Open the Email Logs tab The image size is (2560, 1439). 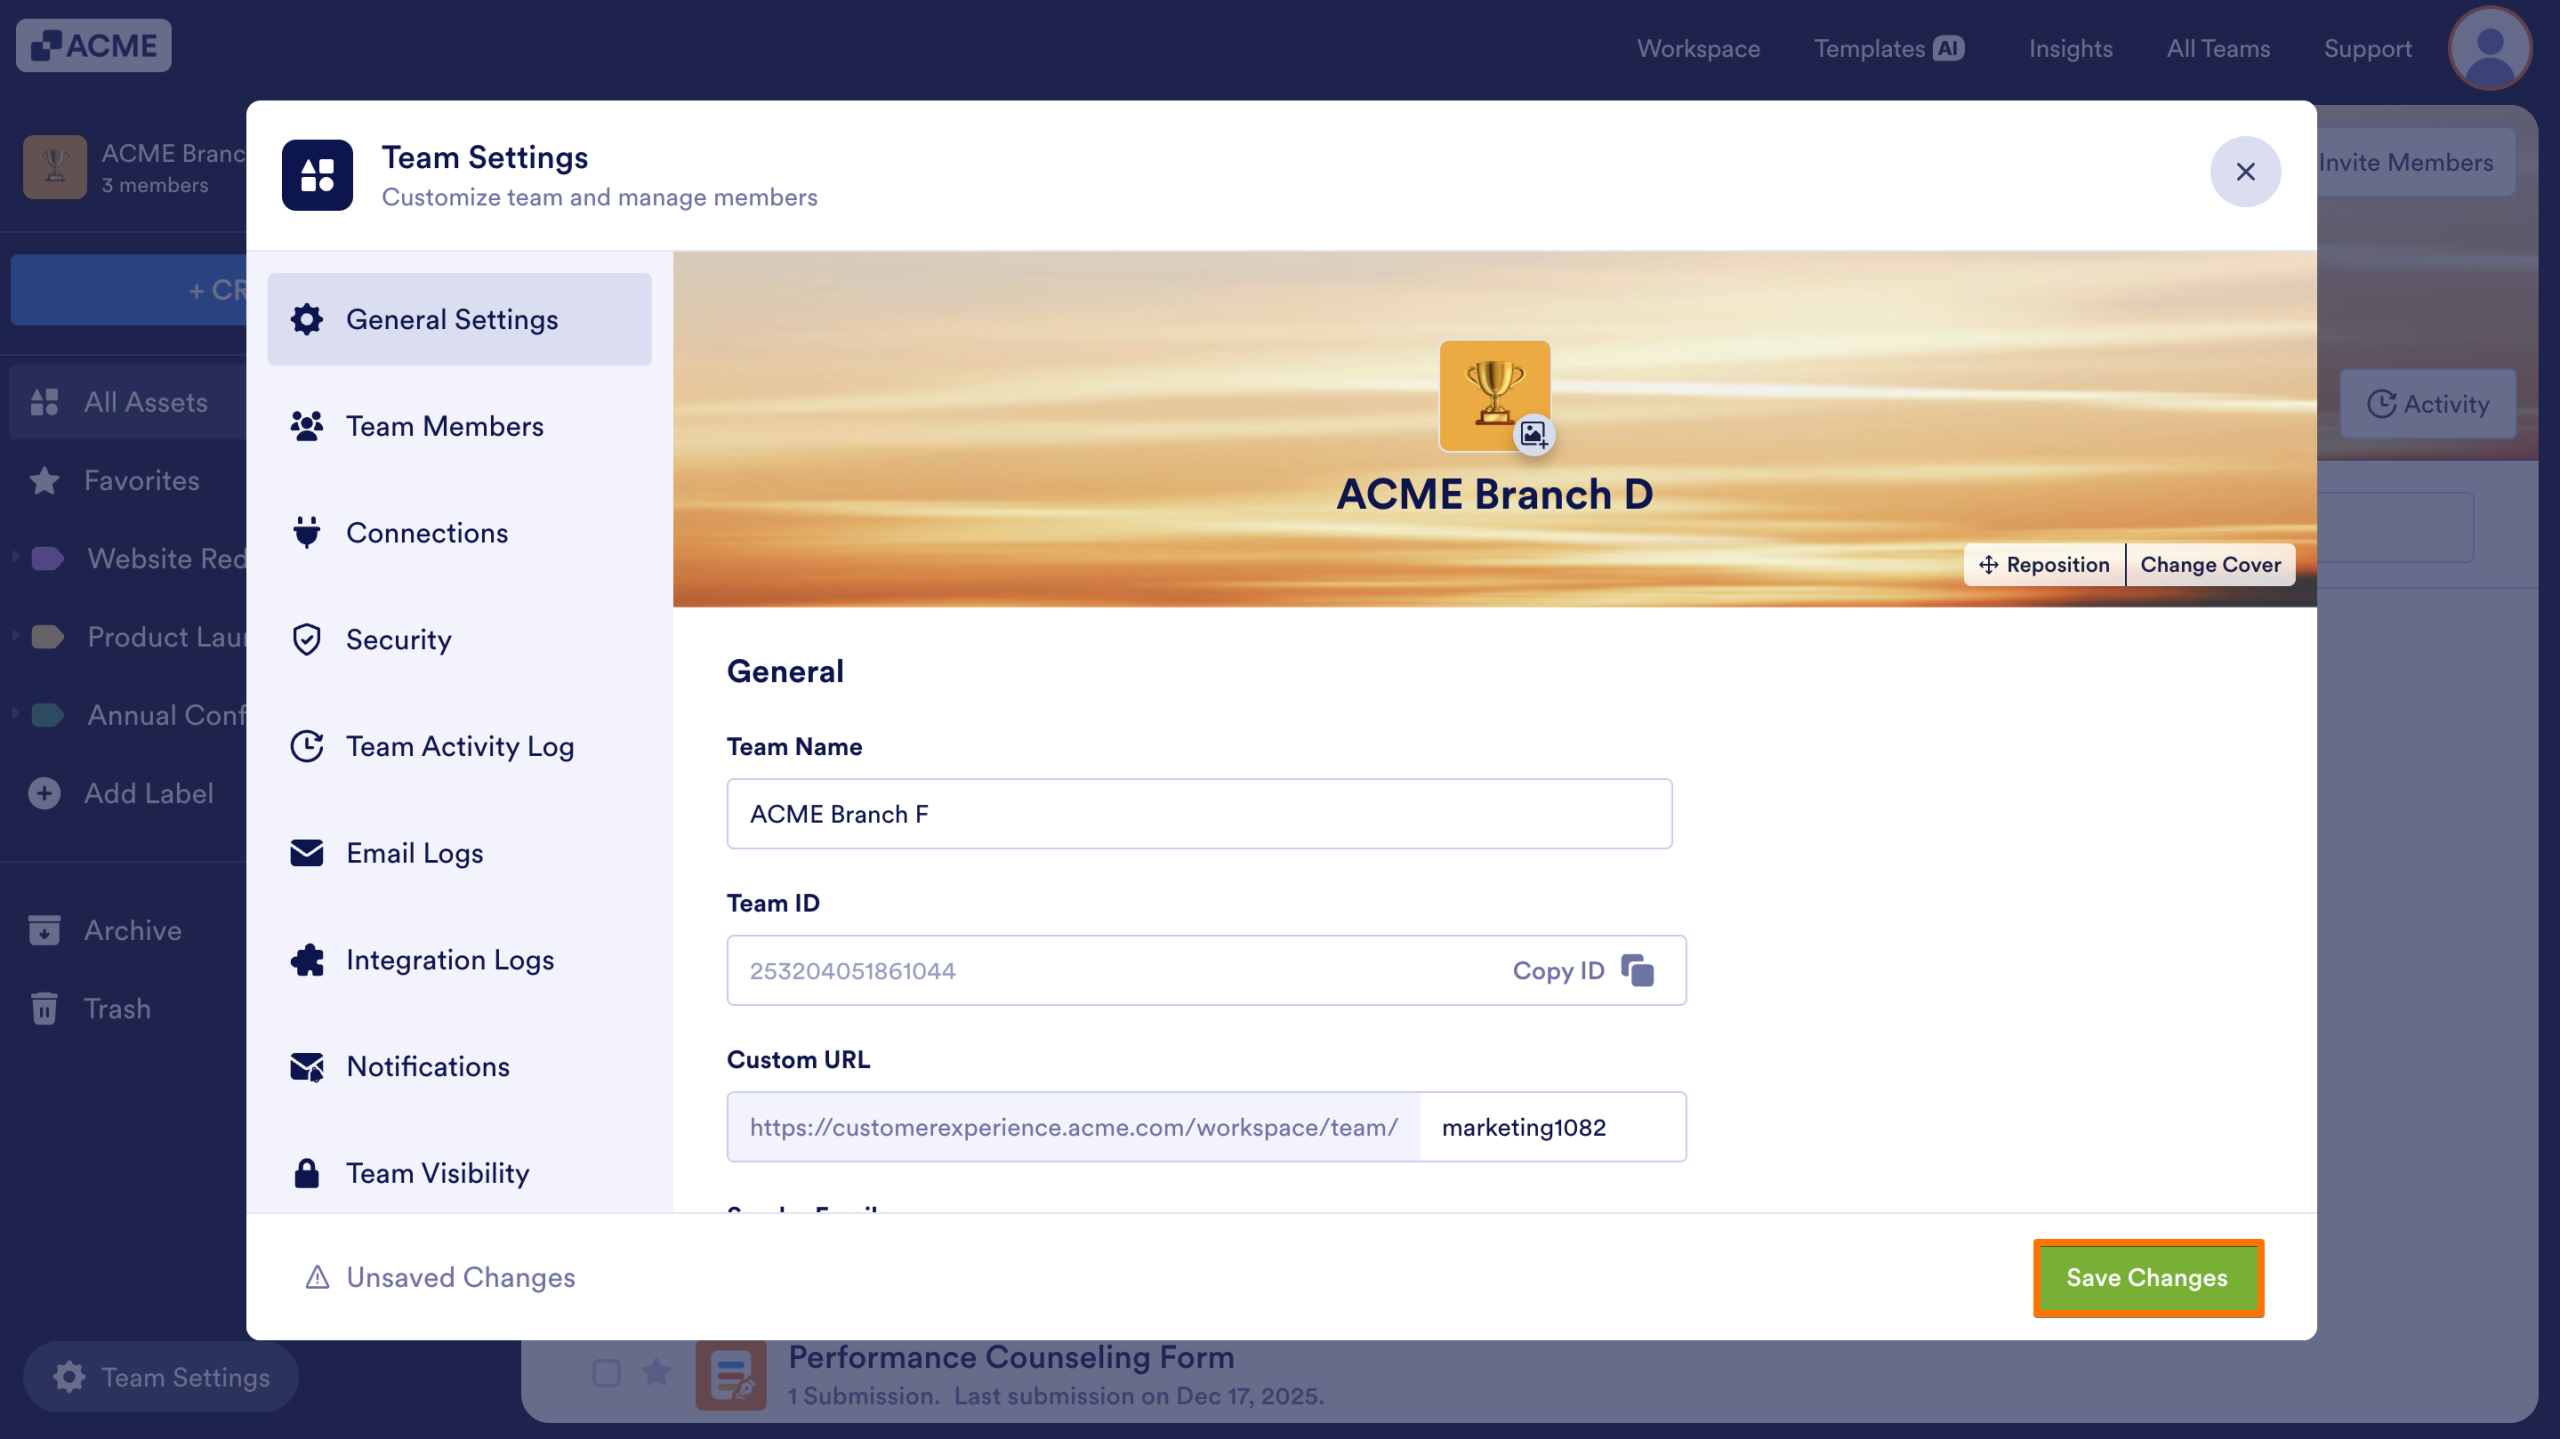pyautogui.click(x=459, y=853)
